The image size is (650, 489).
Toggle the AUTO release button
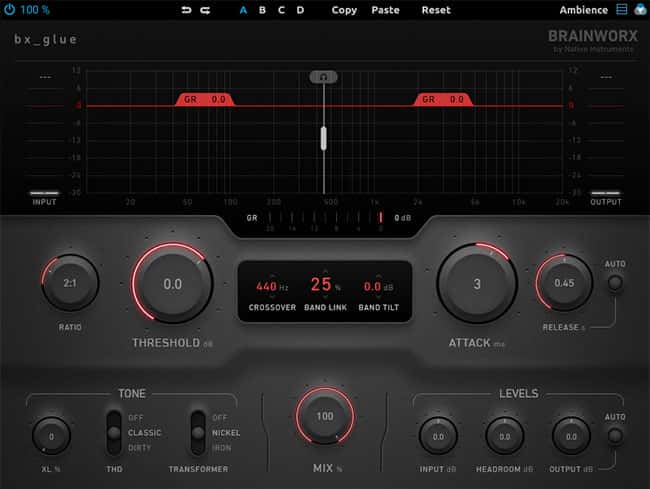[615, 283]
